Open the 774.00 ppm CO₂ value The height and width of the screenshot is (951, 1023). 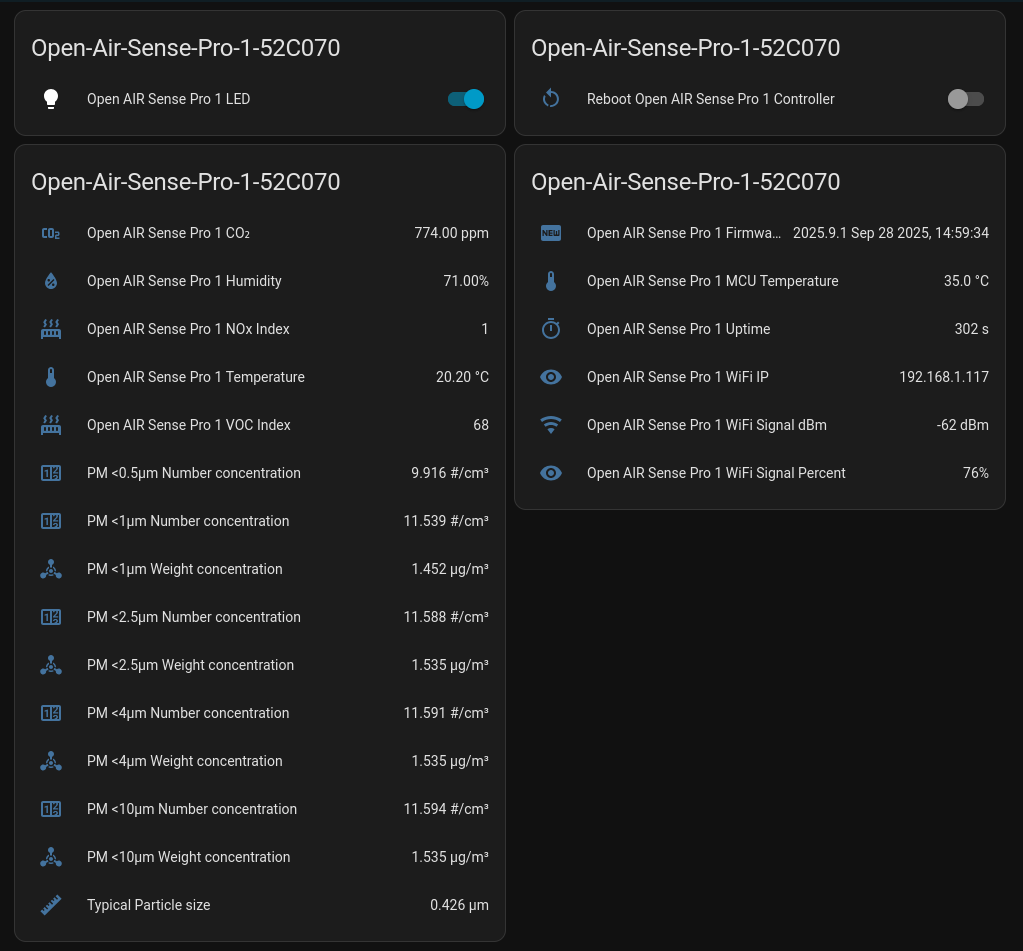pyautogui.click(x=451, y=233)
